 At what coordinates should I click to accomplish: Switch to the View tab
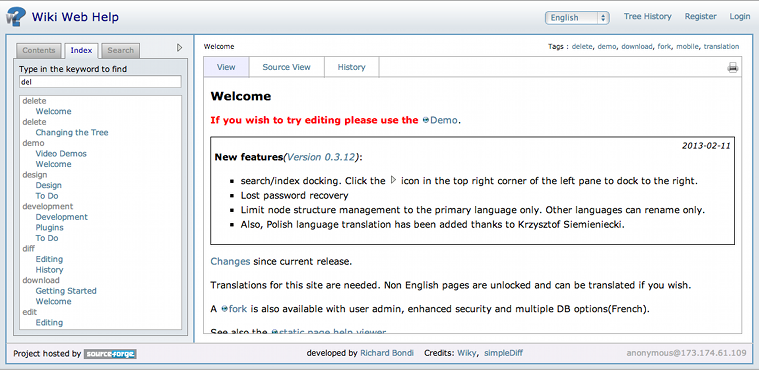point(226,67)
